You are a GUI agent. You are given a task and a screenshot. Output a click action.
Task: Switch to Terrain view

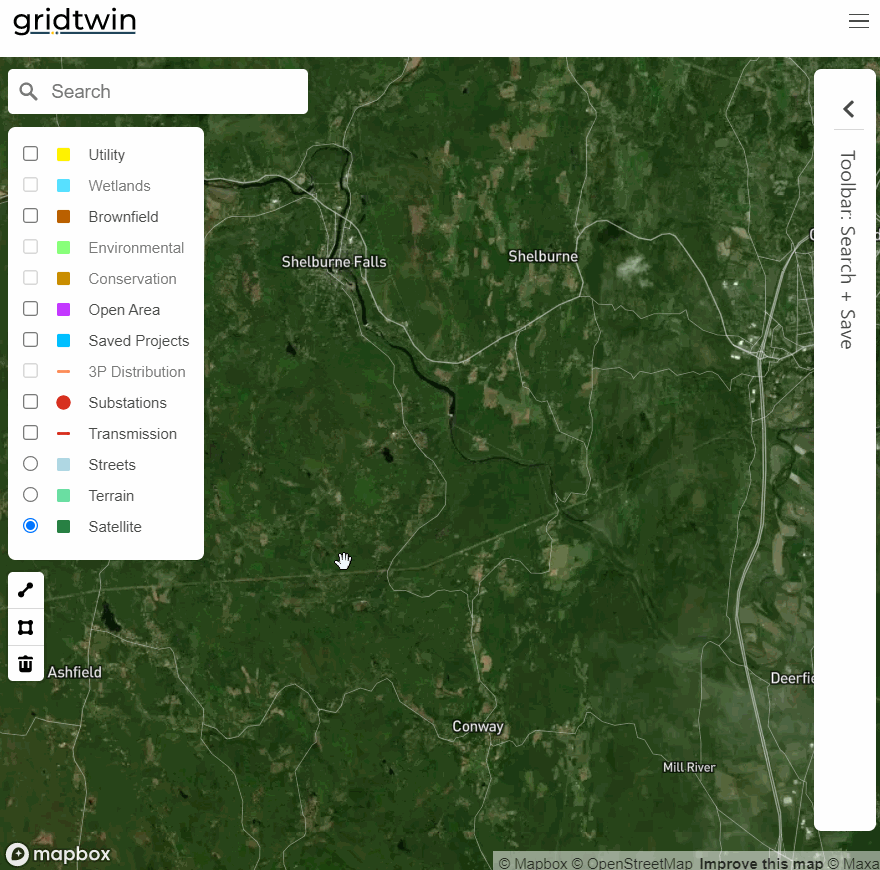click(x=30, y=494)
